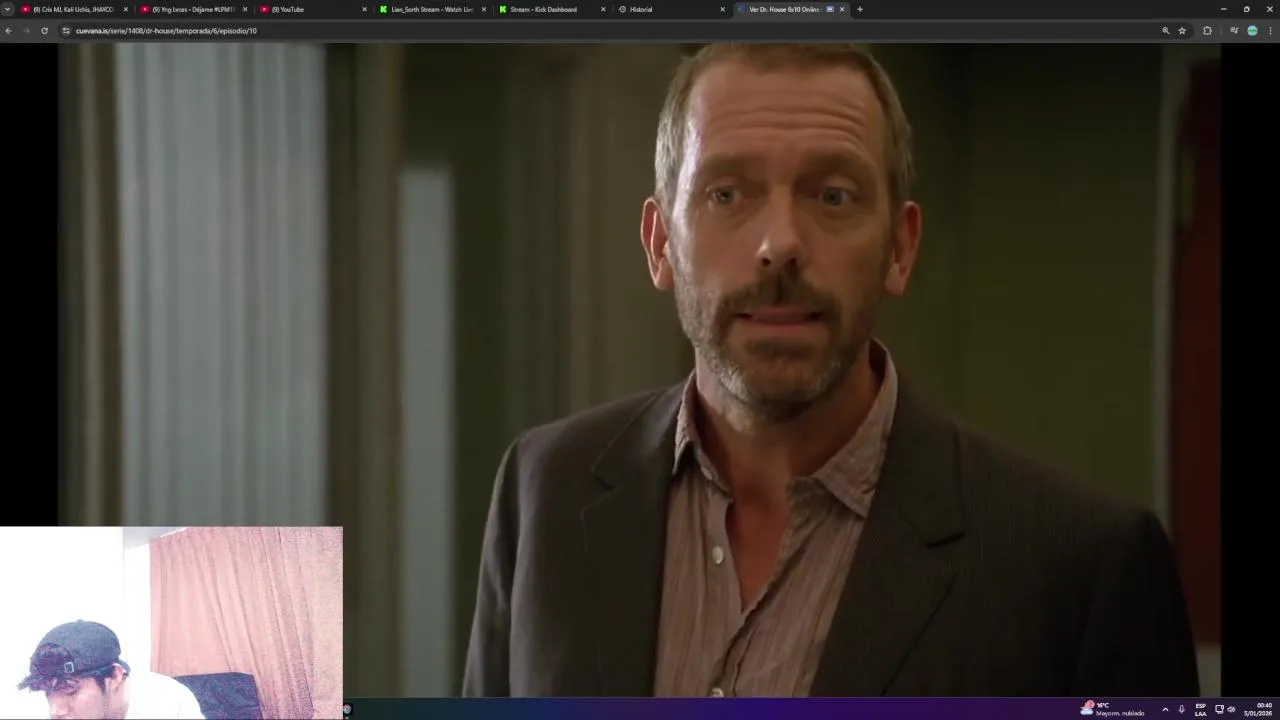Close the Lian_Sorth Stream tab

(x=484, y=9)
